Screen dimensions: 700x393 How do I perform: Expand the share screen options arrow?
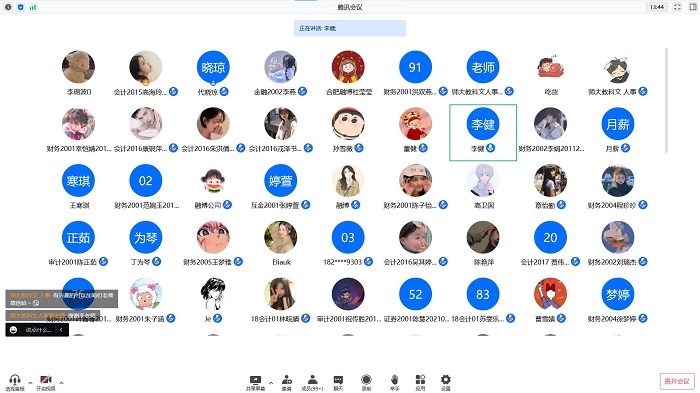pyautogui.click(x=271, y=383)
